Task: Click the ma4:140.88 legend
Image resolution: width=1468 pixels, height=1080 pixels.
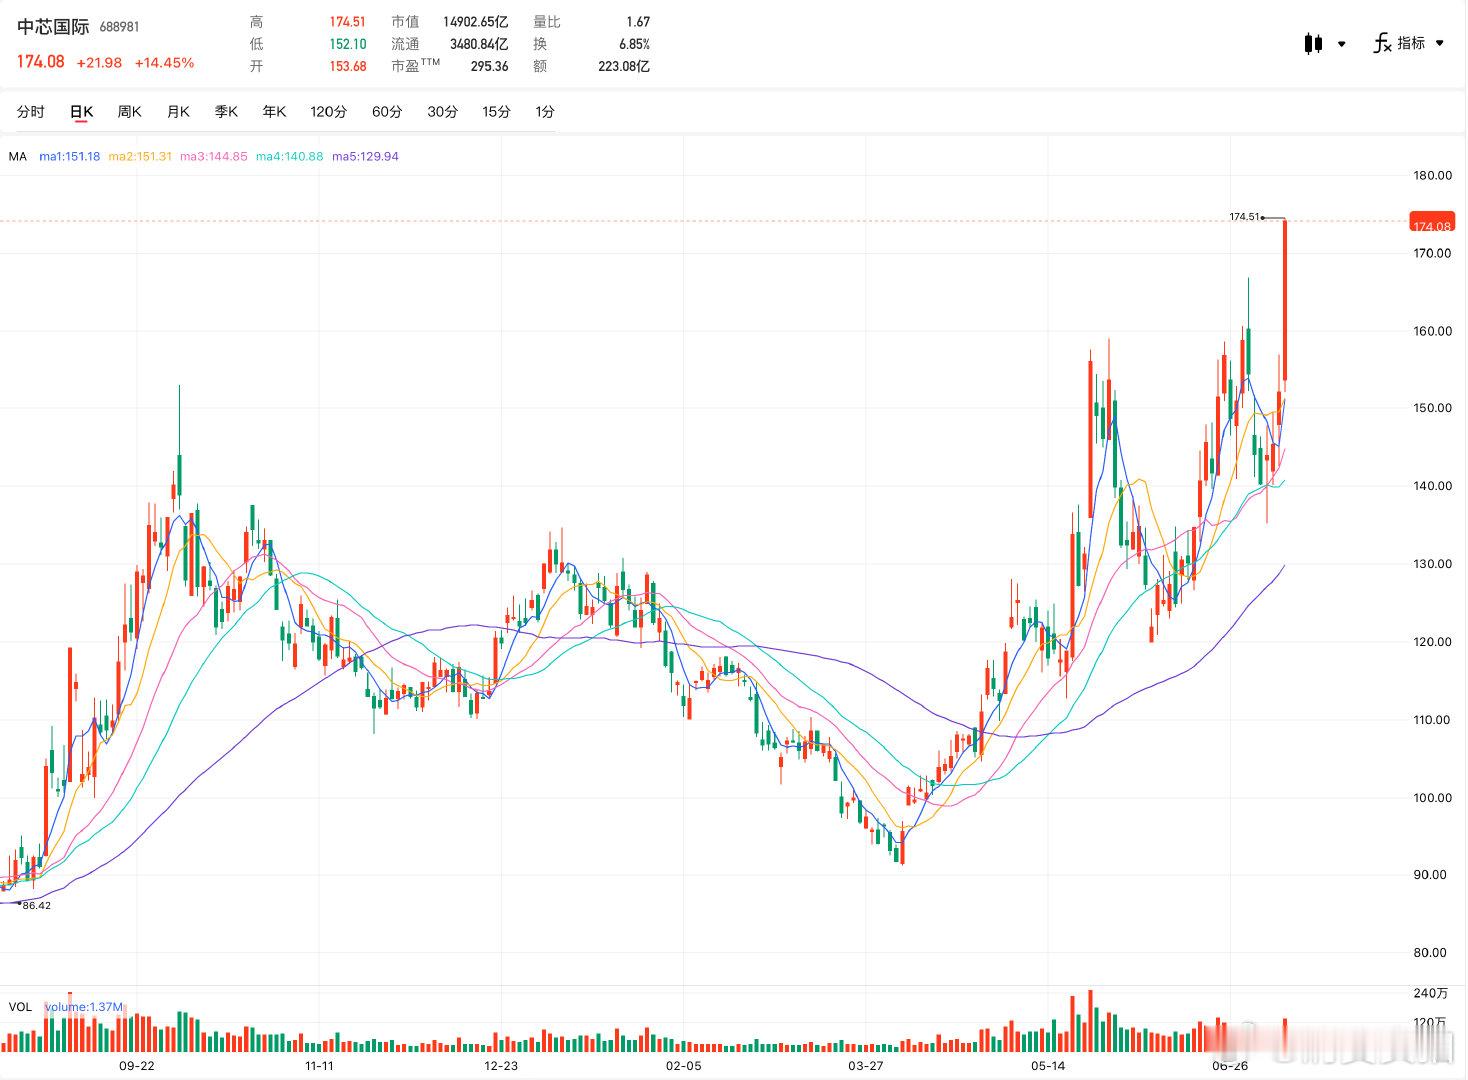Action: click(290, 156)
